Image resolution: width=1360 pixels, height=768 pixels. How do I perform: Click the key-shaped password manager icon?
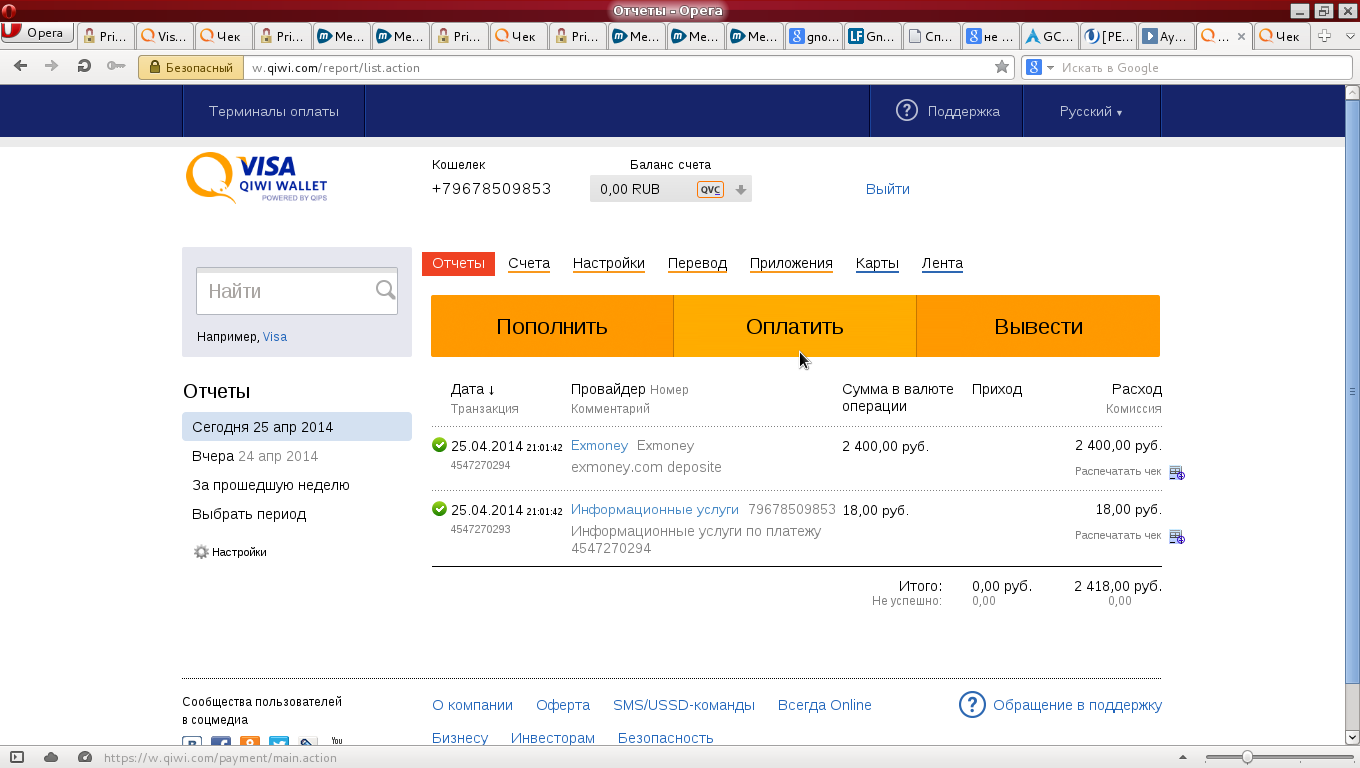click(116, 67)
